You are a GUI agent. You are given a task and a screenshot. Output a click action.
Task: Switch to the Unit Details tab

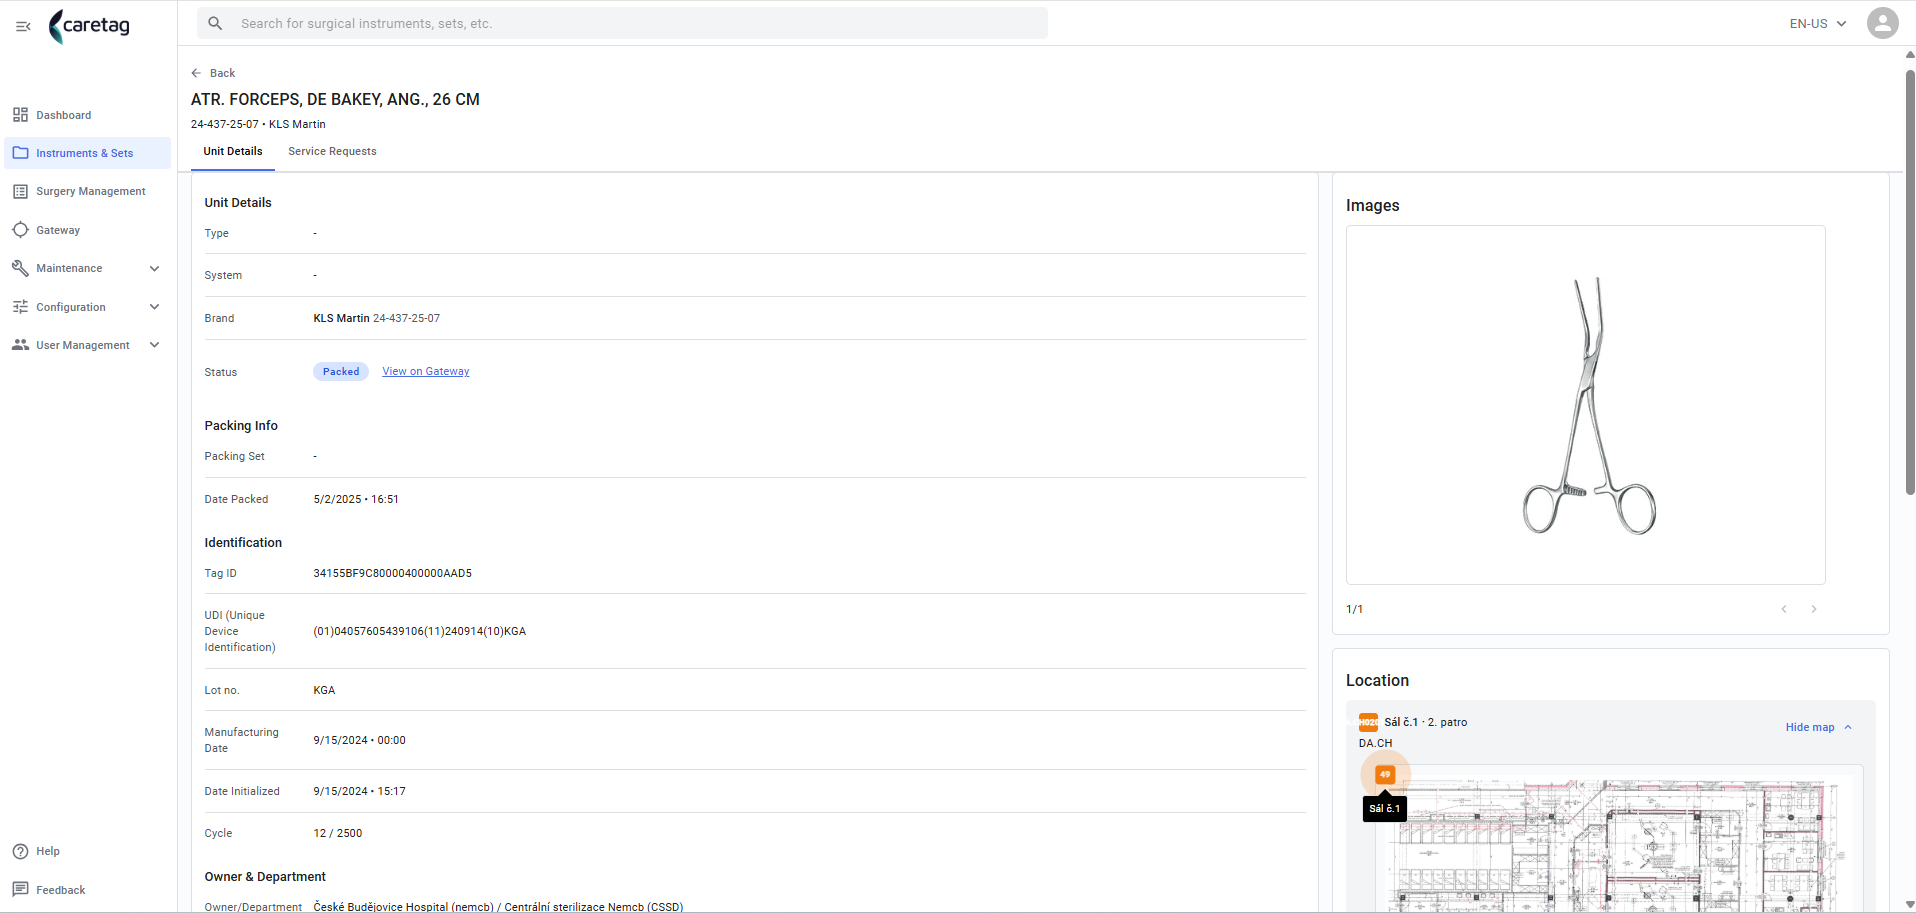(233, 151)
